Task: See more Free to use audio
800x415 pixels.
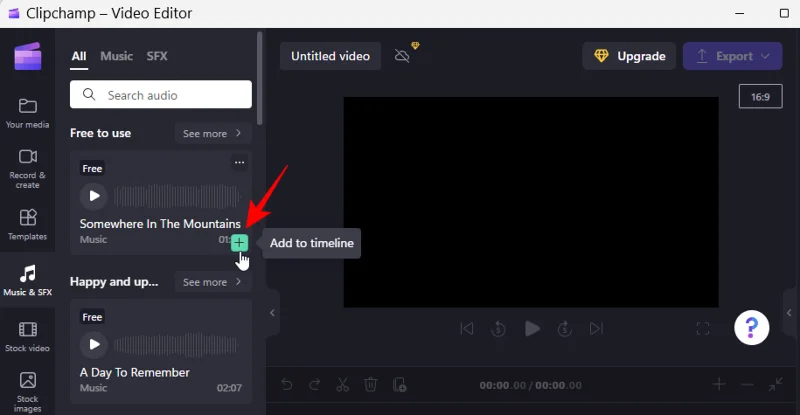Action: (x=212, y=133)
